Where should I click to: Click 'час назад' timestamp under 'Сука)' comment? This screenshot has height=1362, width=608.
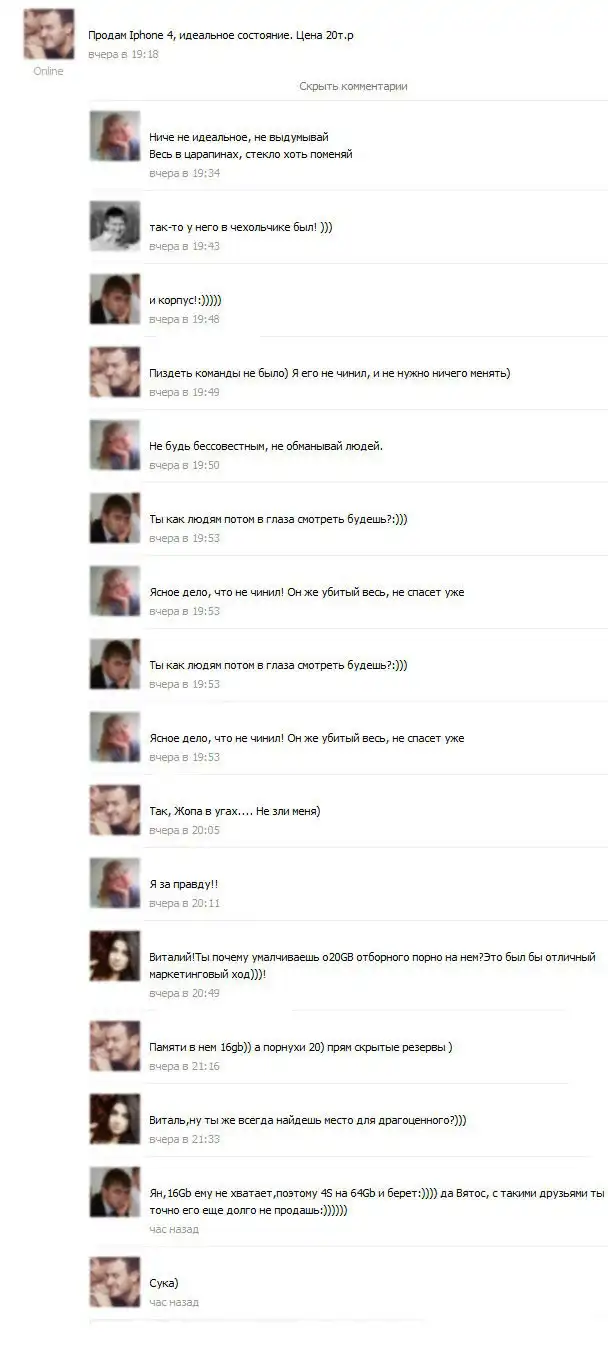pyautogui.click(x=174, y=1303)
